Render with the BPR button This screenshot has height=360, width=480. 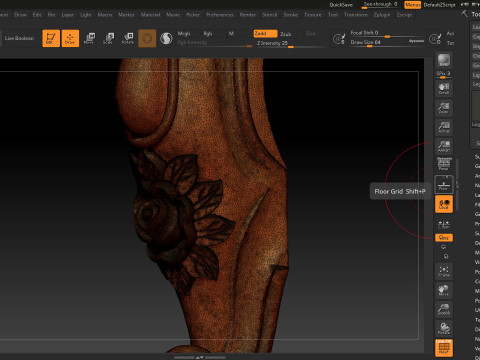click(444, 60)
